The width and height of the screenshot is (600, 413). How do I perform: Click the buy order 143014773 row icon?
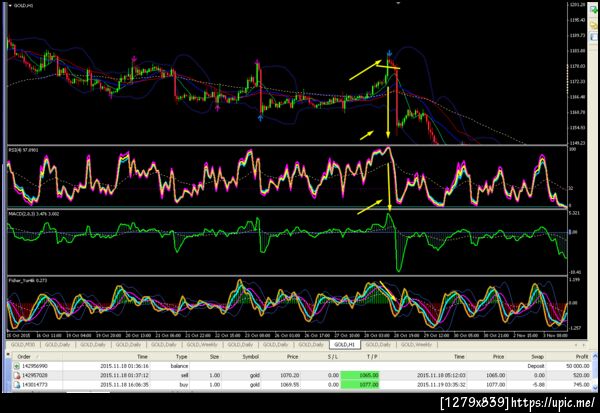pyautogui.click(x=17, y=385)
